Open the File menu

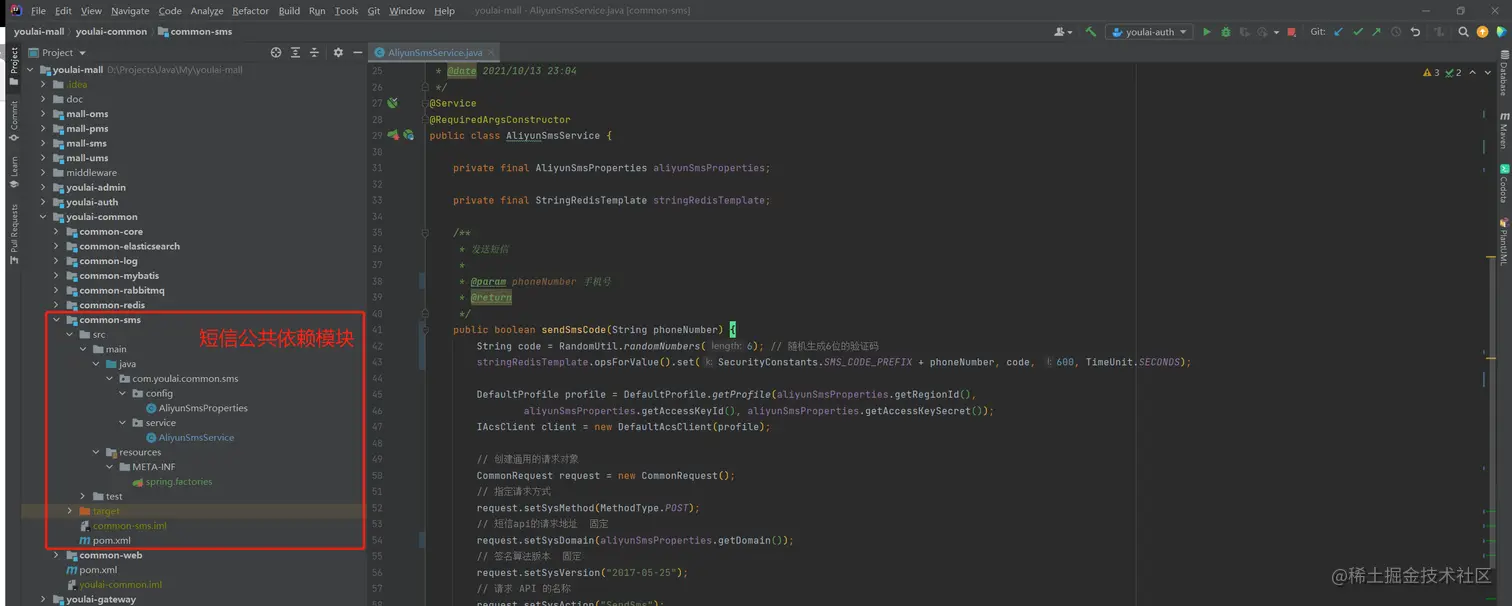click(38, 11)
